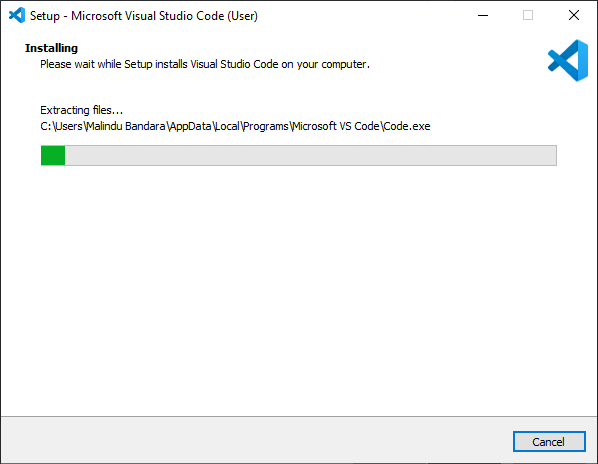Viewport: 598px width, 464px height.
Task: Click the window title 'Setup - Microsoft Visual Studio Code (User)'
Action: 144,16
